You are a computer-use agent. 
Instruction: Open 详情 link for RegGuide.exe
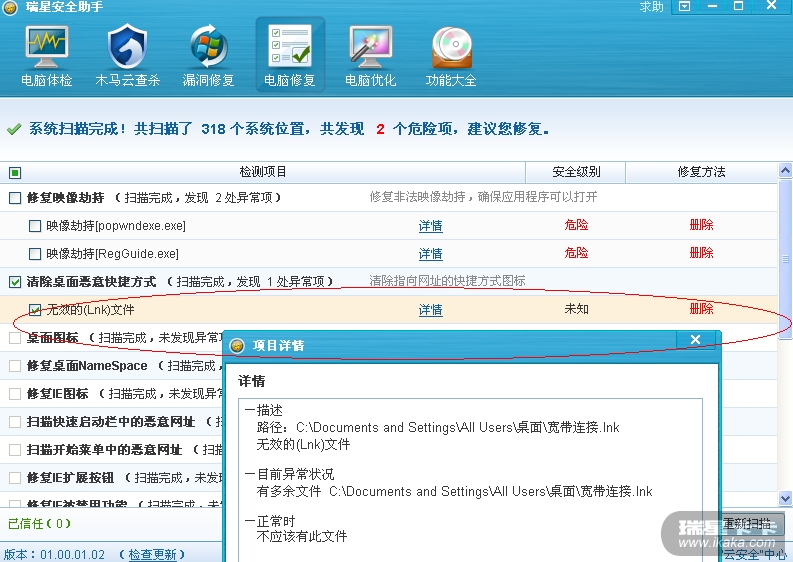[430, 253]
